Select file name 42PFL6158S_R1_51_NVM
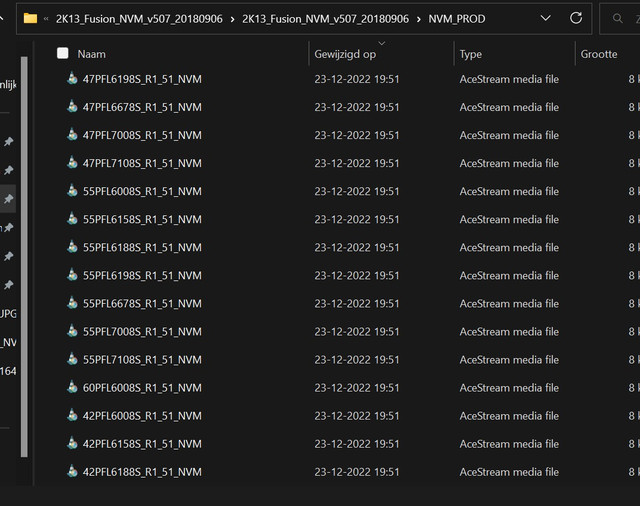Screen dimensions: 640x506 coord(142,444)
